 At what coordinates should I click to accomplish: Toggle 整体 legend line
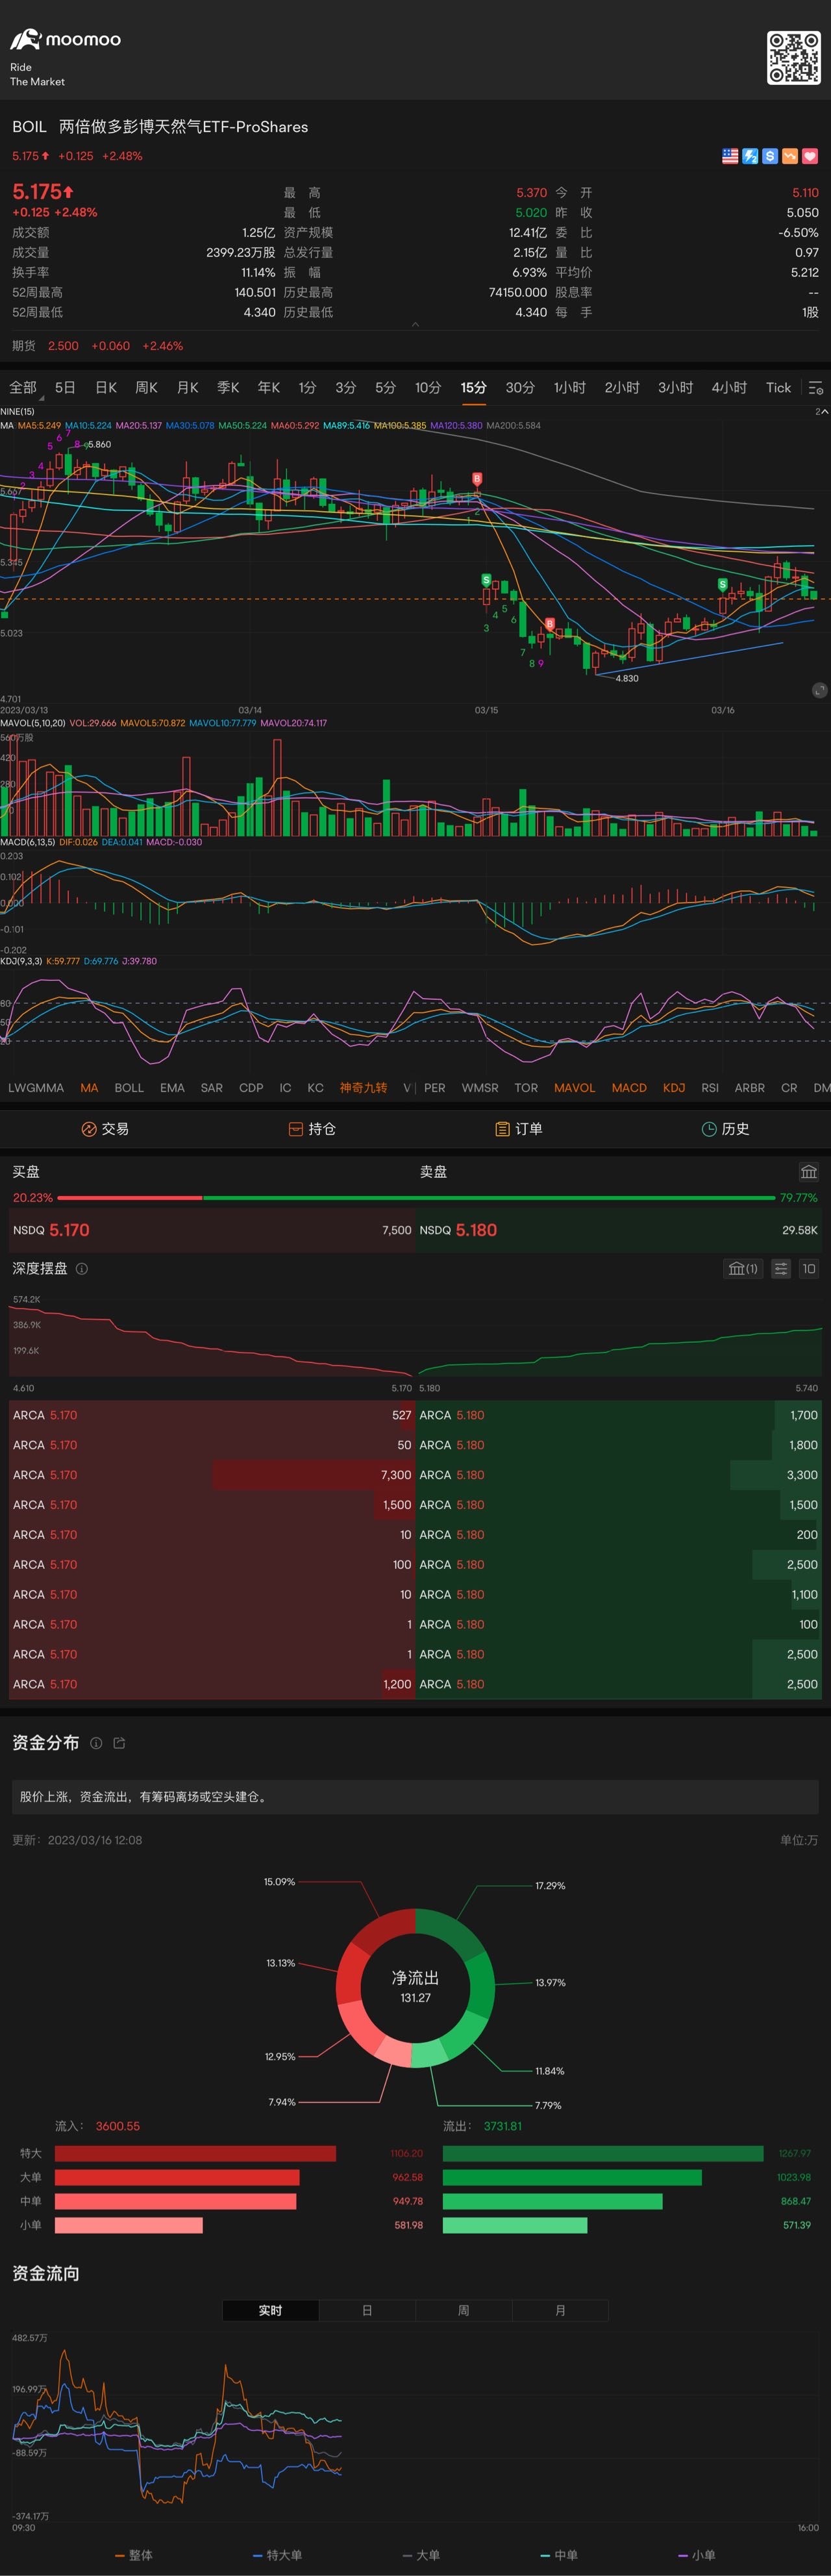coord(134,2555)
